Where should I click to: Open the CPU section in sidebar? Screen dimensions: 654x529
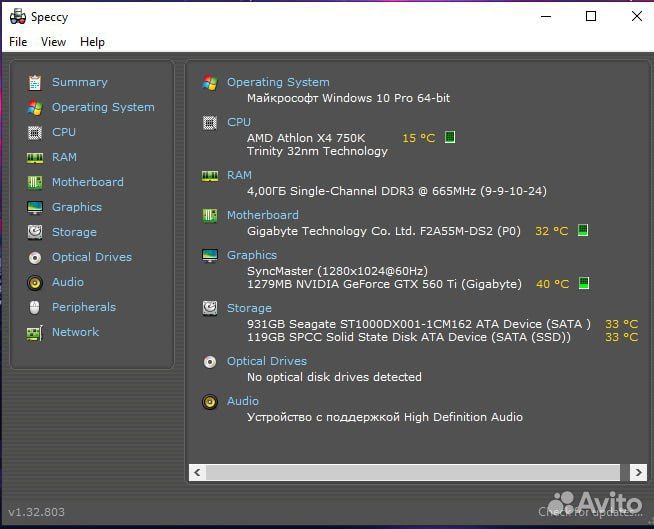(64, 132)
